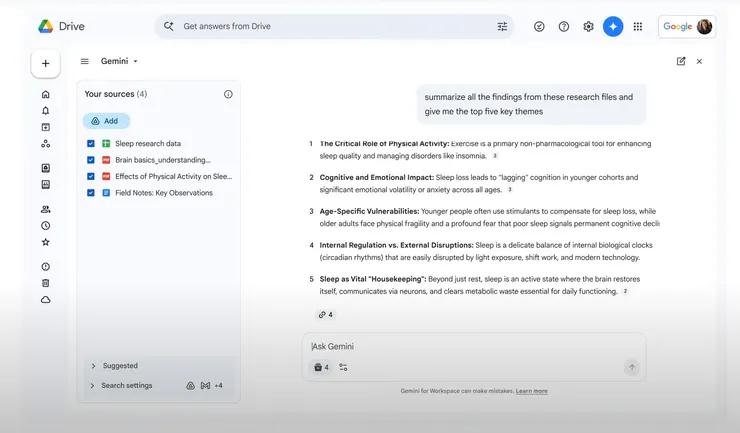Uncheck Brain basics_understanding source
Viewport: 740px width, 433px height.
tap(91, 160)
